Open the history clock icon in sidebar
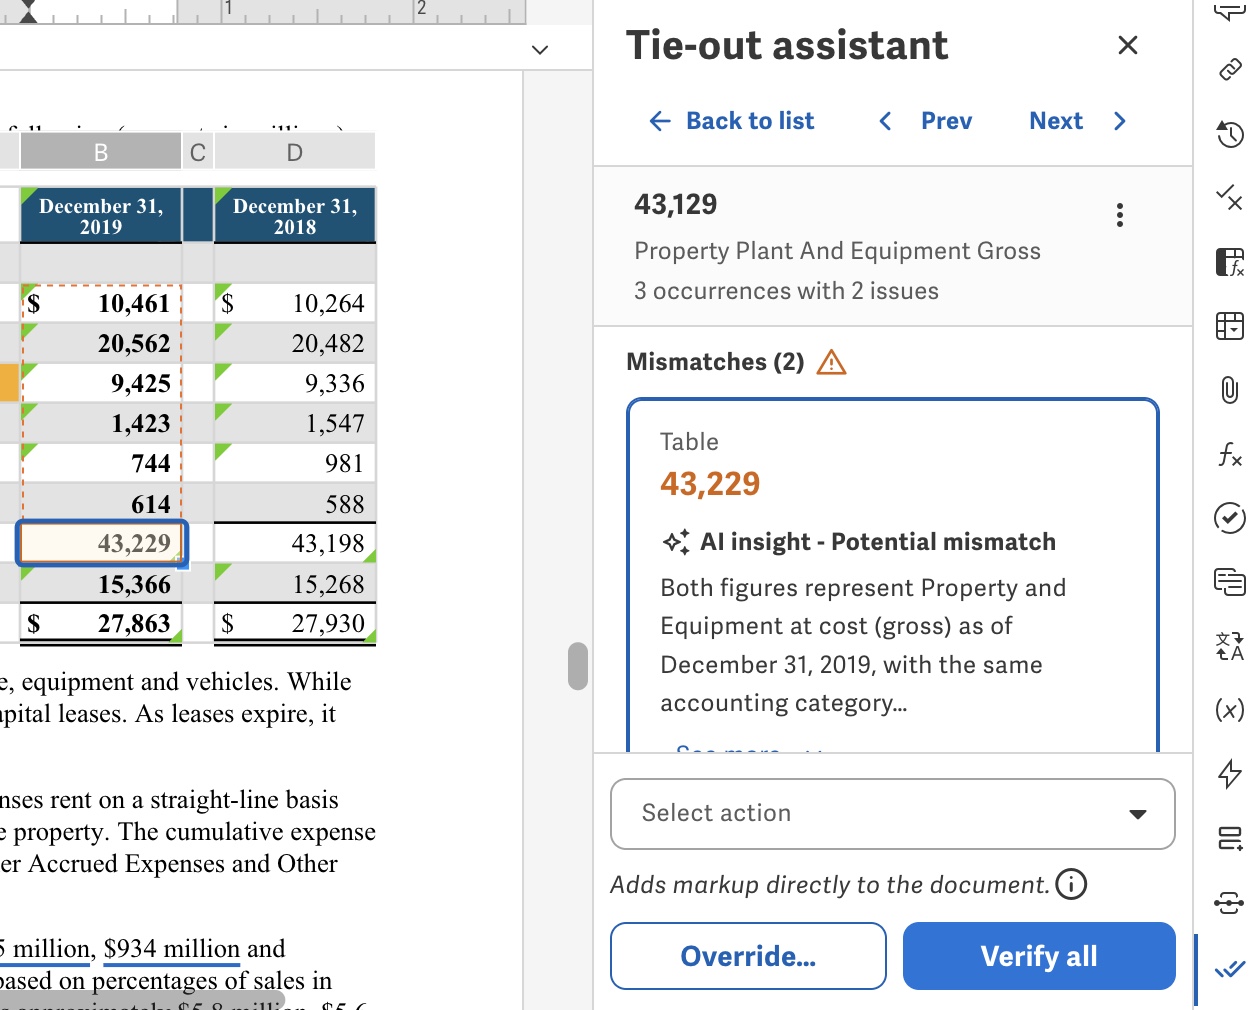 [1230, 133]
